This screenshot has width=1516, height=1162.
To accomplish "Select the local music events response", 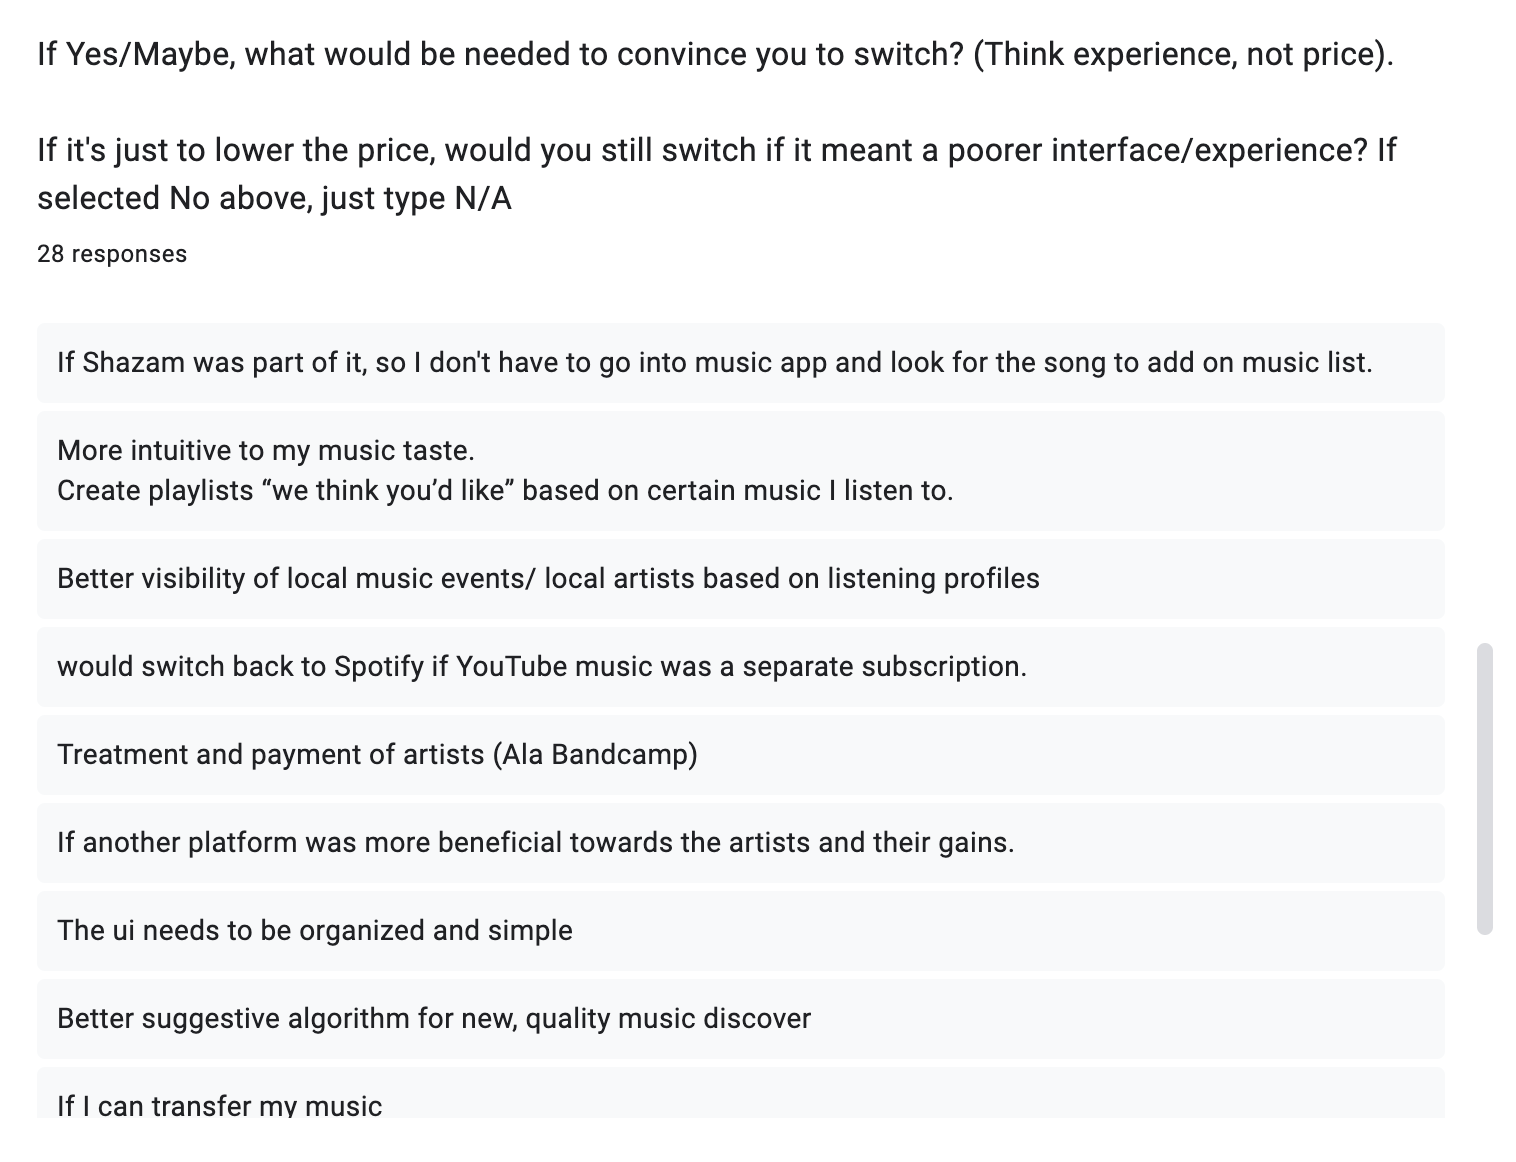I will 548,578.
